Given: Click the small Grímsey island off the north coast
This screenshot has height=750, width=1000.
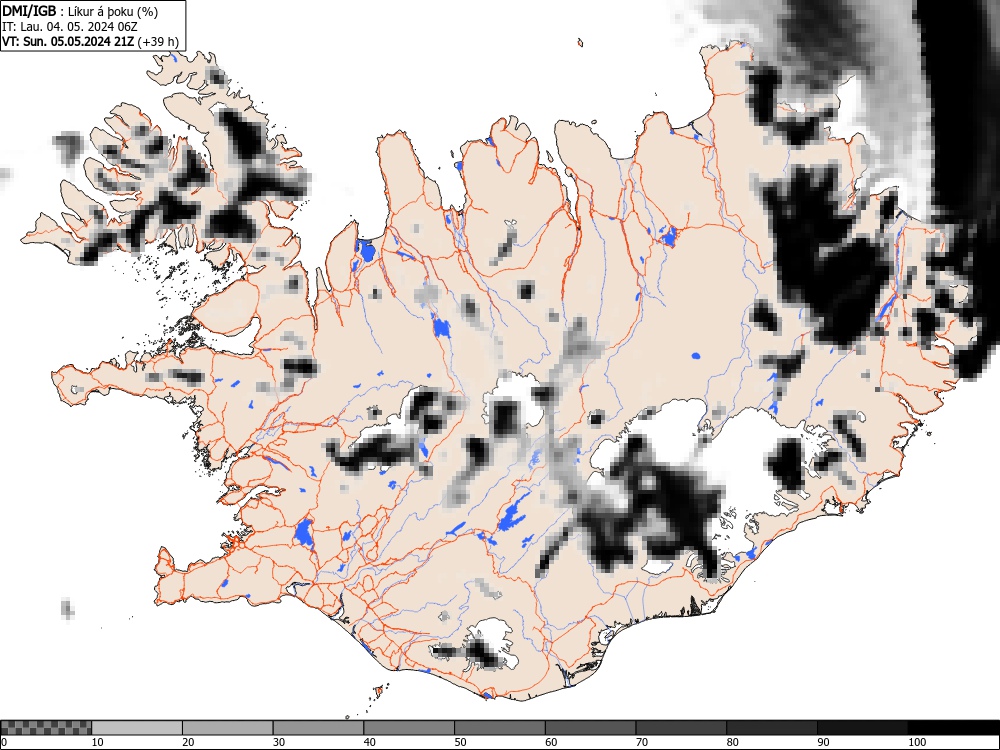Looking at the screenshot, I should pyautogui.click(x=580, y=43).
